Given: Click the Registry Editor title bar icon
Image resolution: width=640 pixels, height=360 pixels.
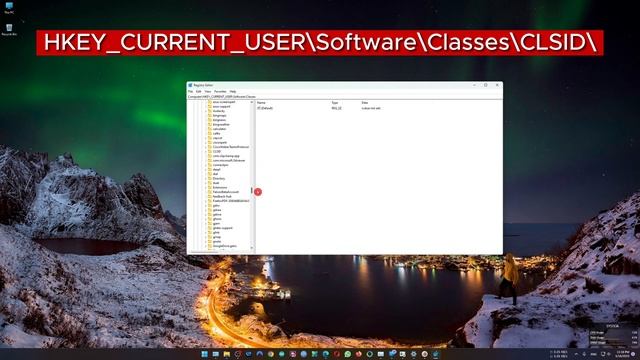Looking at the screenshot, I should click(190, 85).
